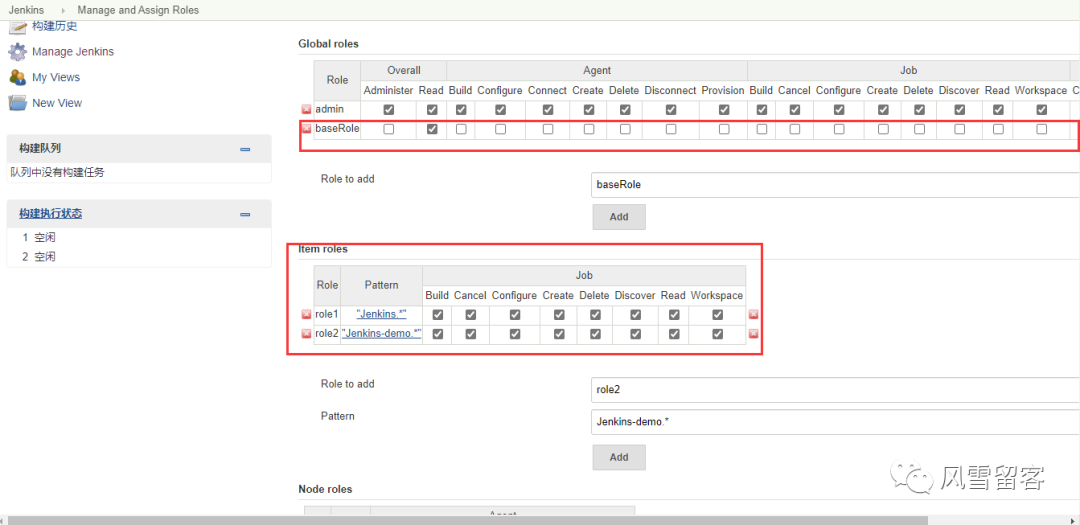Click the role2 role name cell
The width and height of the screenshot is (1080, 525).
327,333
